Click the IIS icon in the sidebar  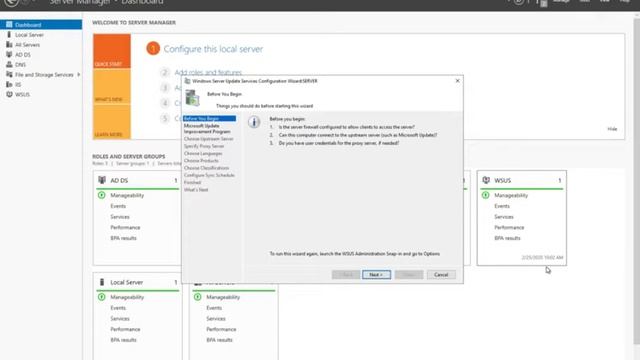tap(9, 84)
